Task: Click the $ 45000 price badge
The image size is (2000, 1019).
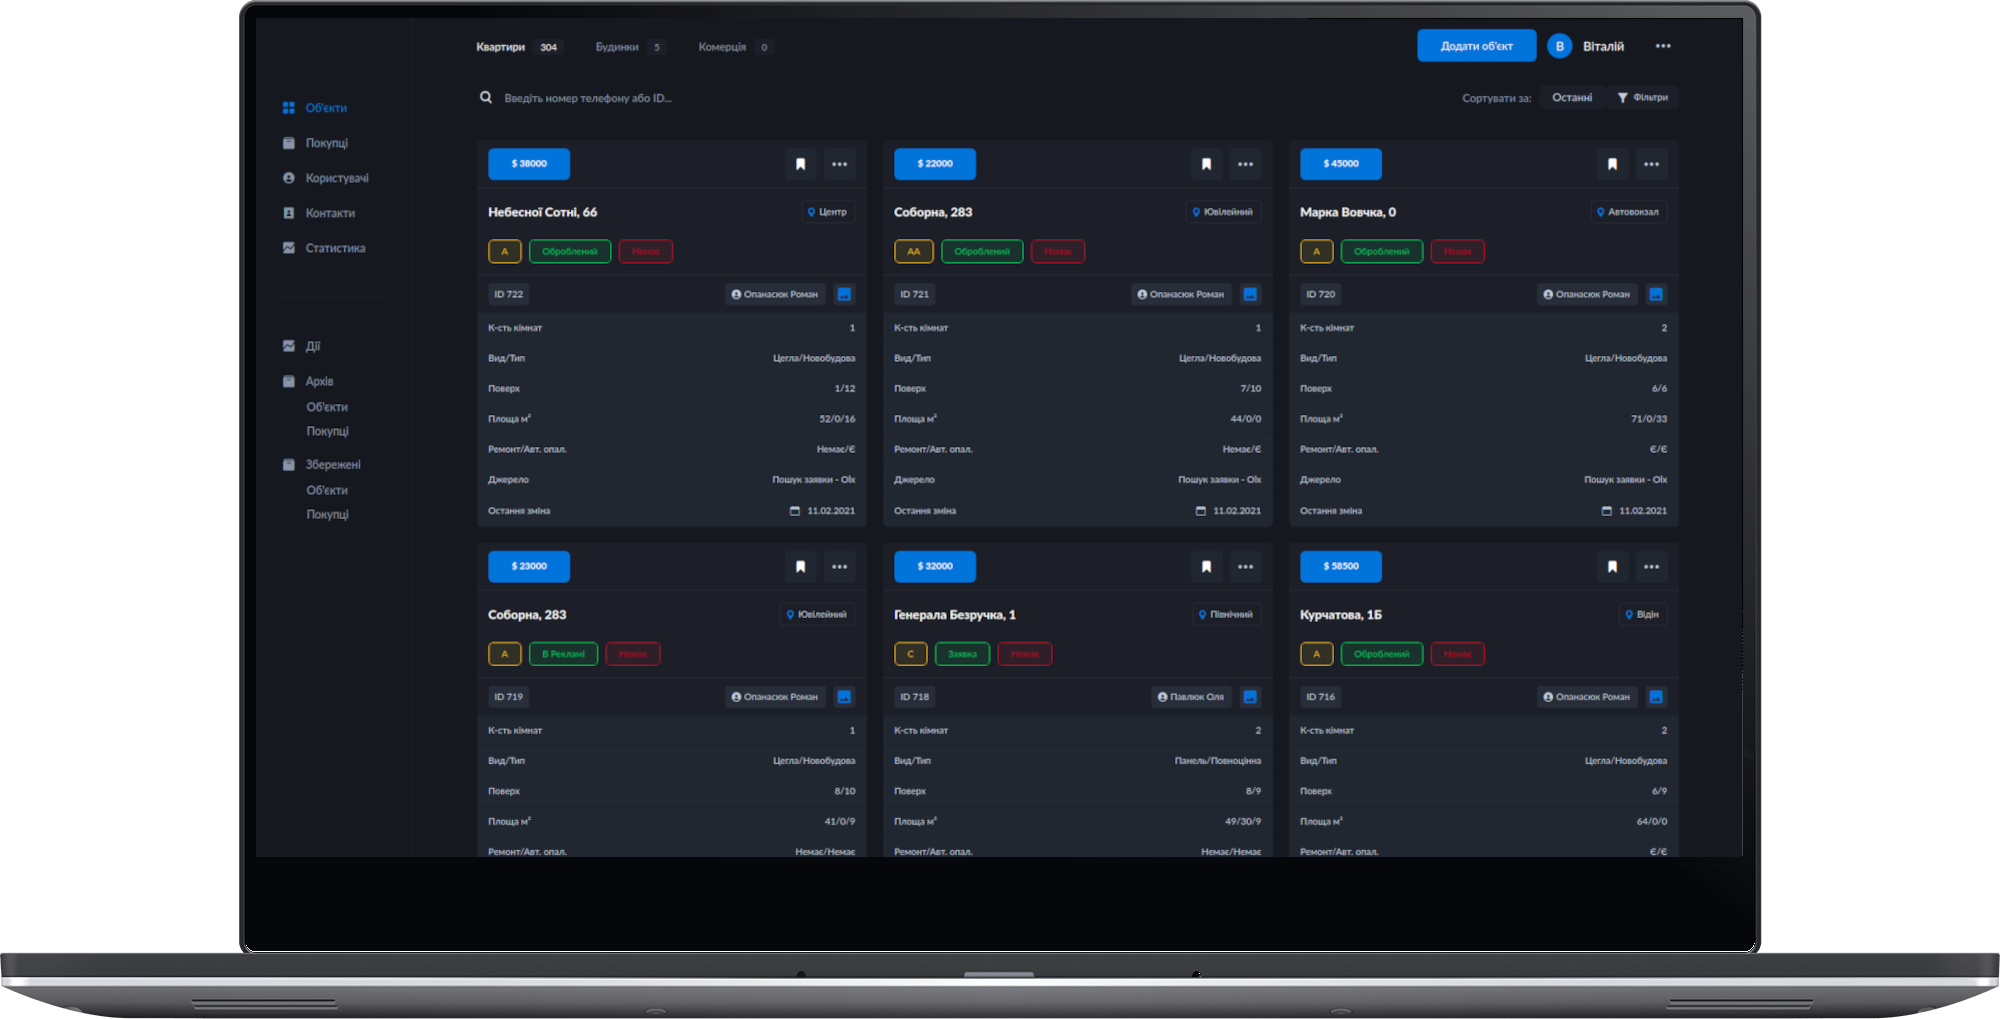Action: point(1340,164)
